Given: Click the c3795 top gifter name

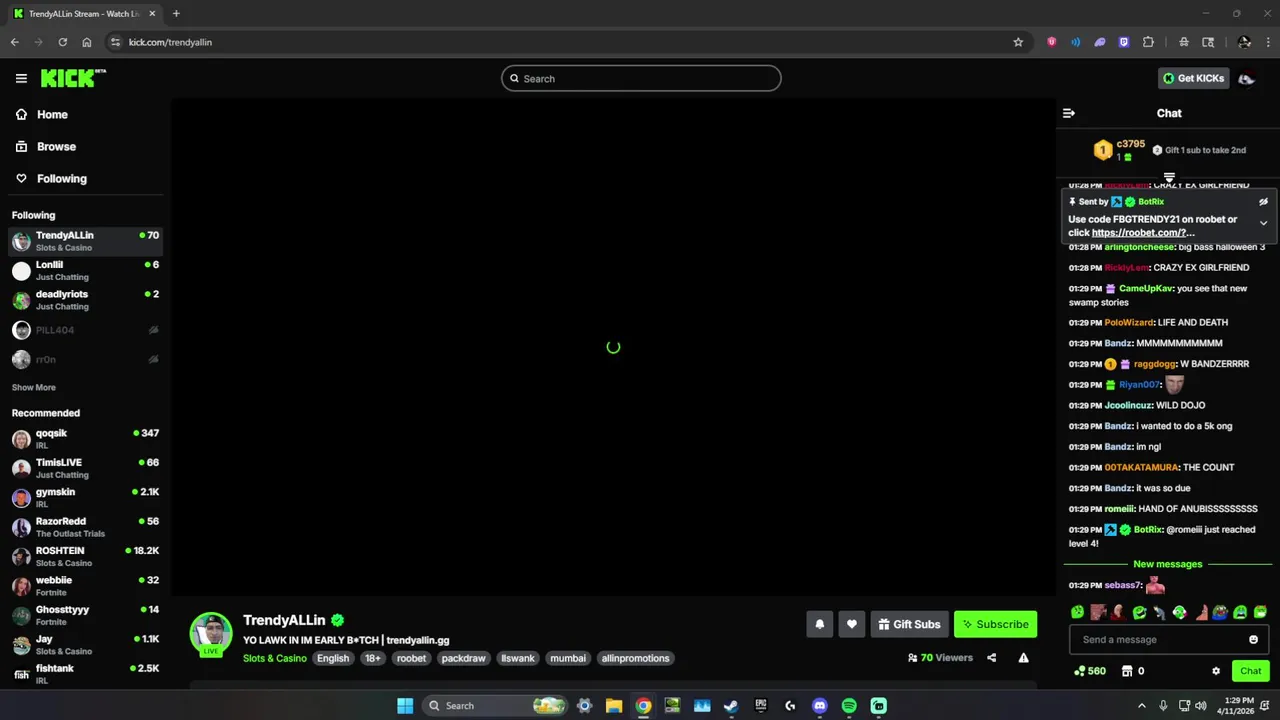Looking at the screenshot, I should pyautogui.click(x=1130, y=144).
